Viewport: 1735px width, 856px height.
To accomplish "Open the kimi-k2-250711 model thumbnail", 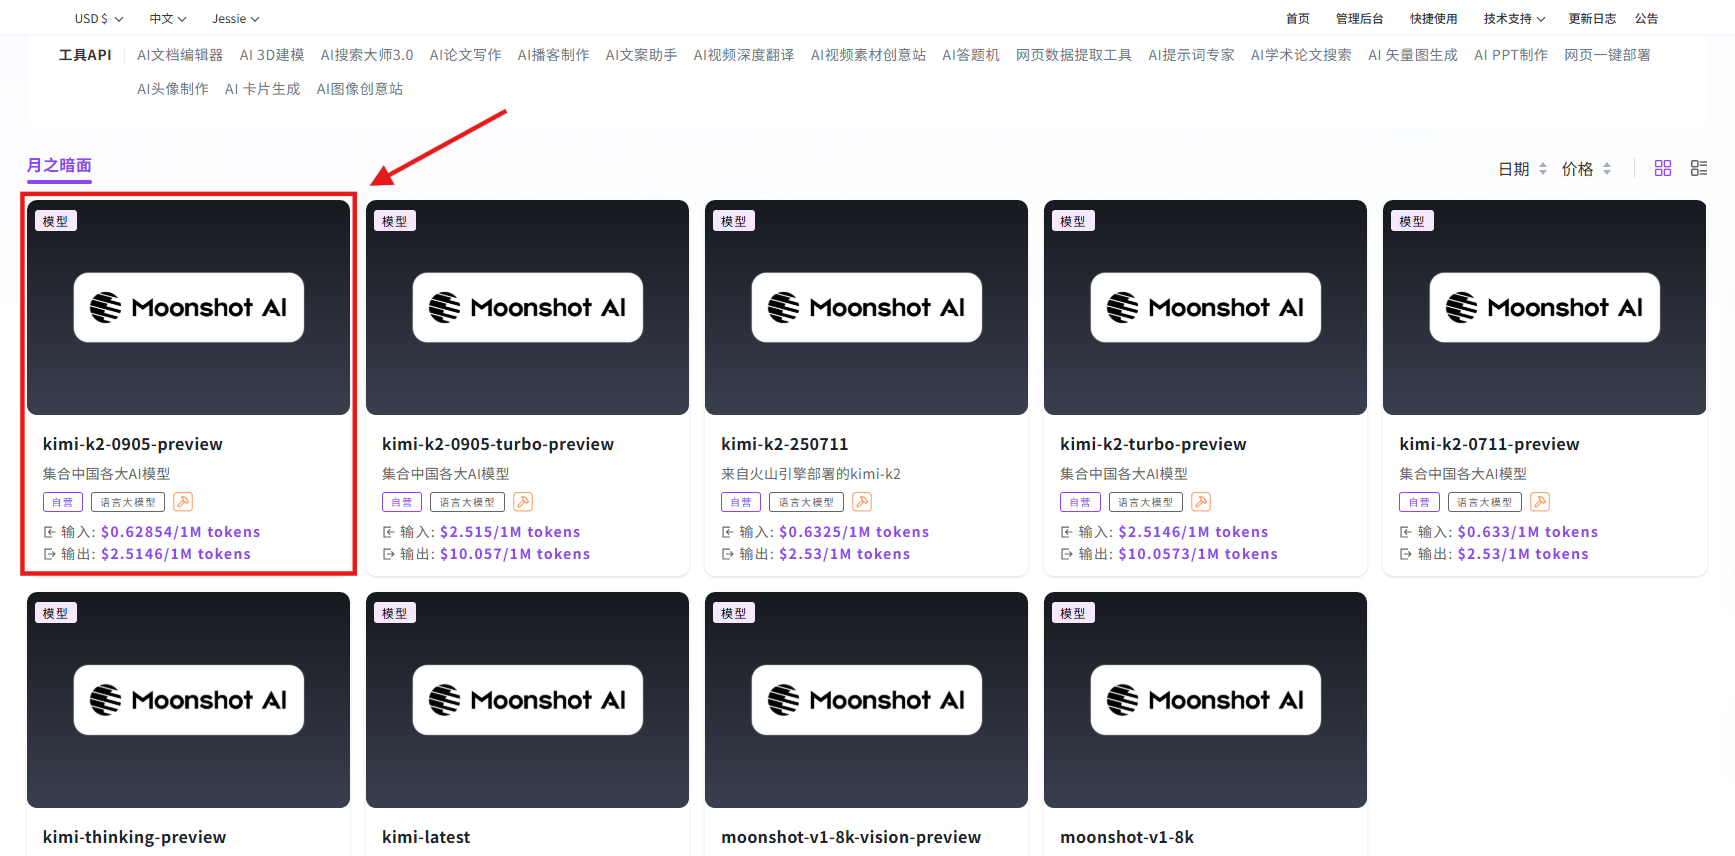I will (866, 308).
